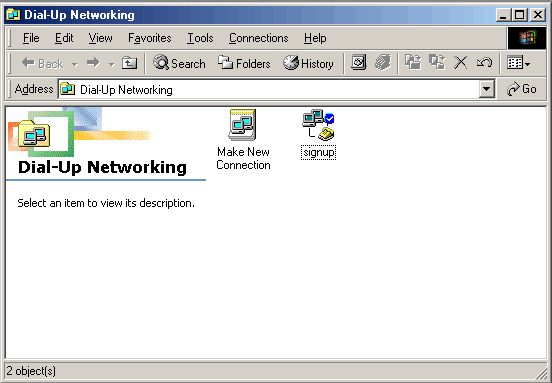Open the Help menu
Image resolution: width=552 pixels, height=383 pixels.
315,38
